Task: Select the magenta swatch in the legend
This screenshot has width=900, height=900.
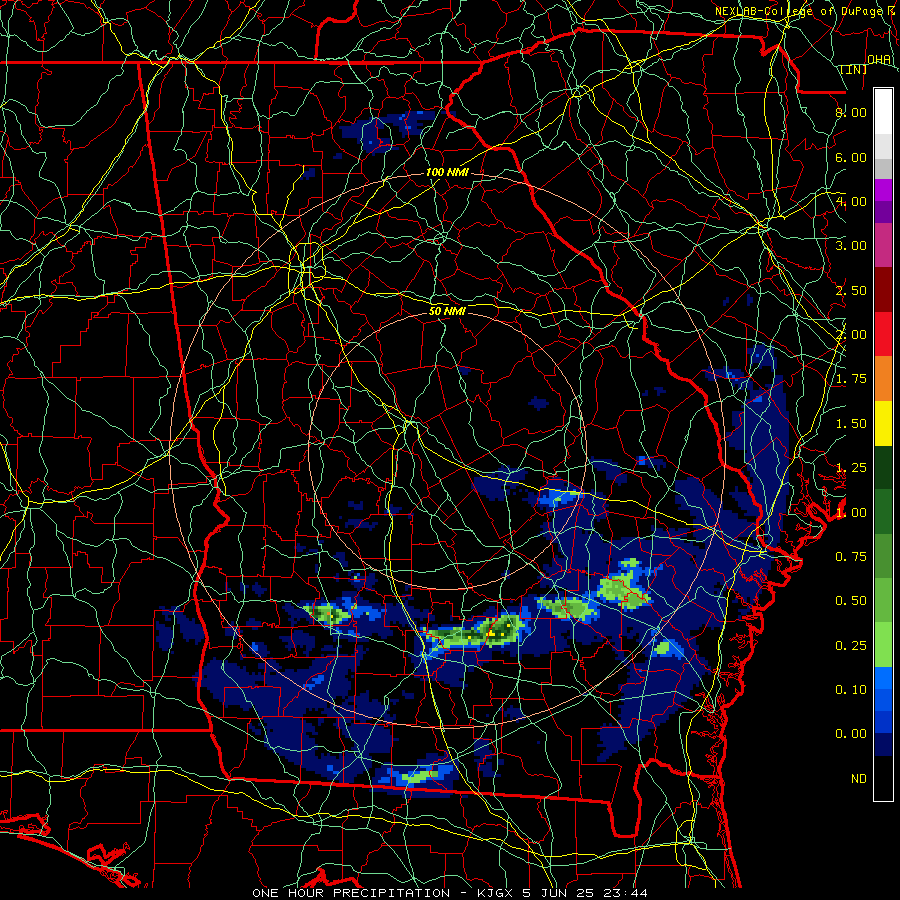Action: coord(883,190)
